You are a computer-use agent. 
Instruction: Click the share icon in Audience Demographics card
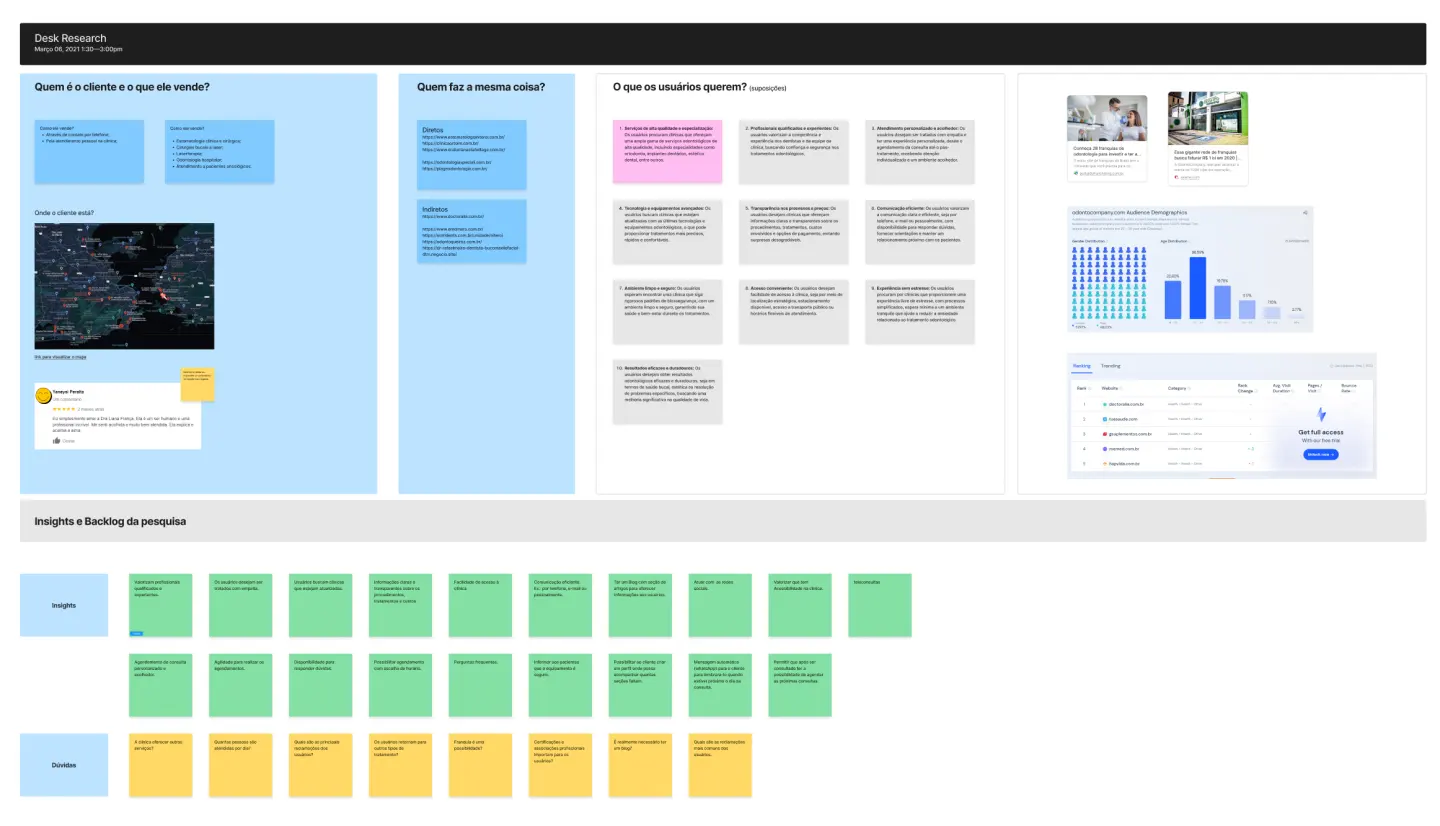coord(1305,213)
